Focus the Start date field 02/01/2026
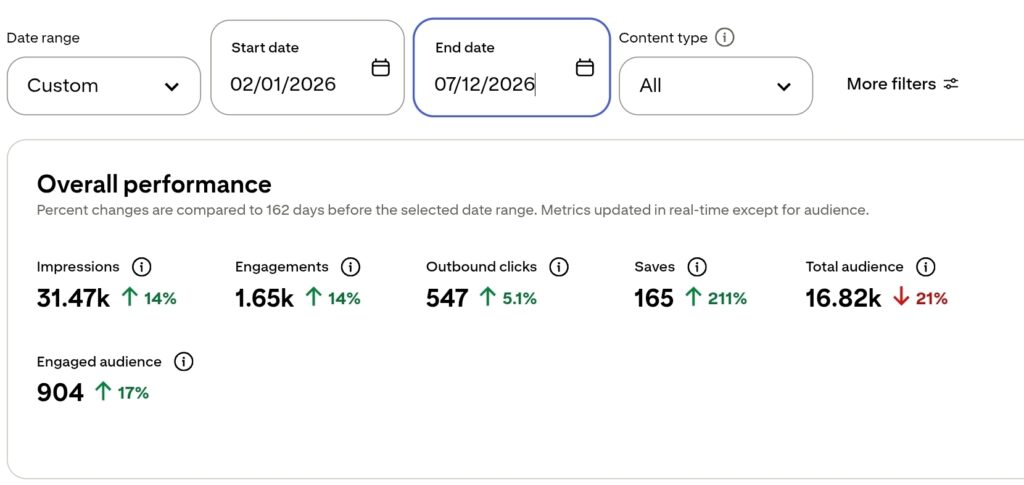This screenshot has height=485, width=1024. [308, 67]
